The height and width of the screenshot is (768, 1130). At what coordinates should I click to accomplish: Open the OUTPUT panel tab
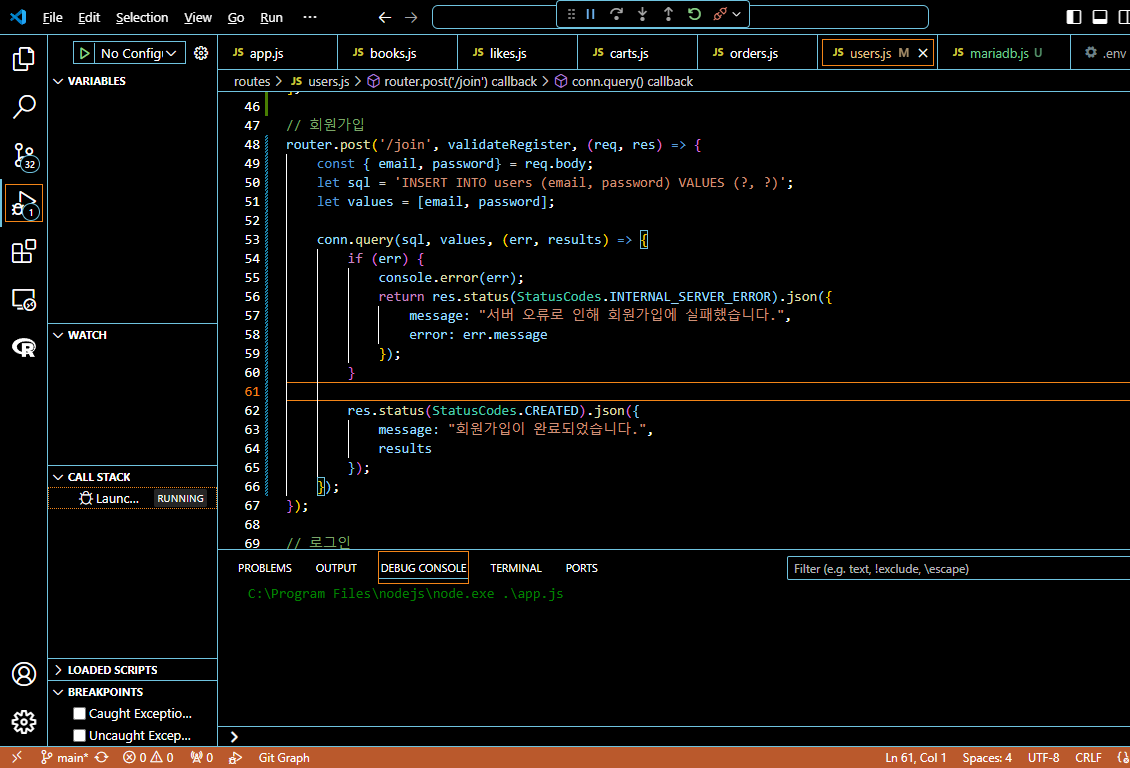tap(336, 568)
